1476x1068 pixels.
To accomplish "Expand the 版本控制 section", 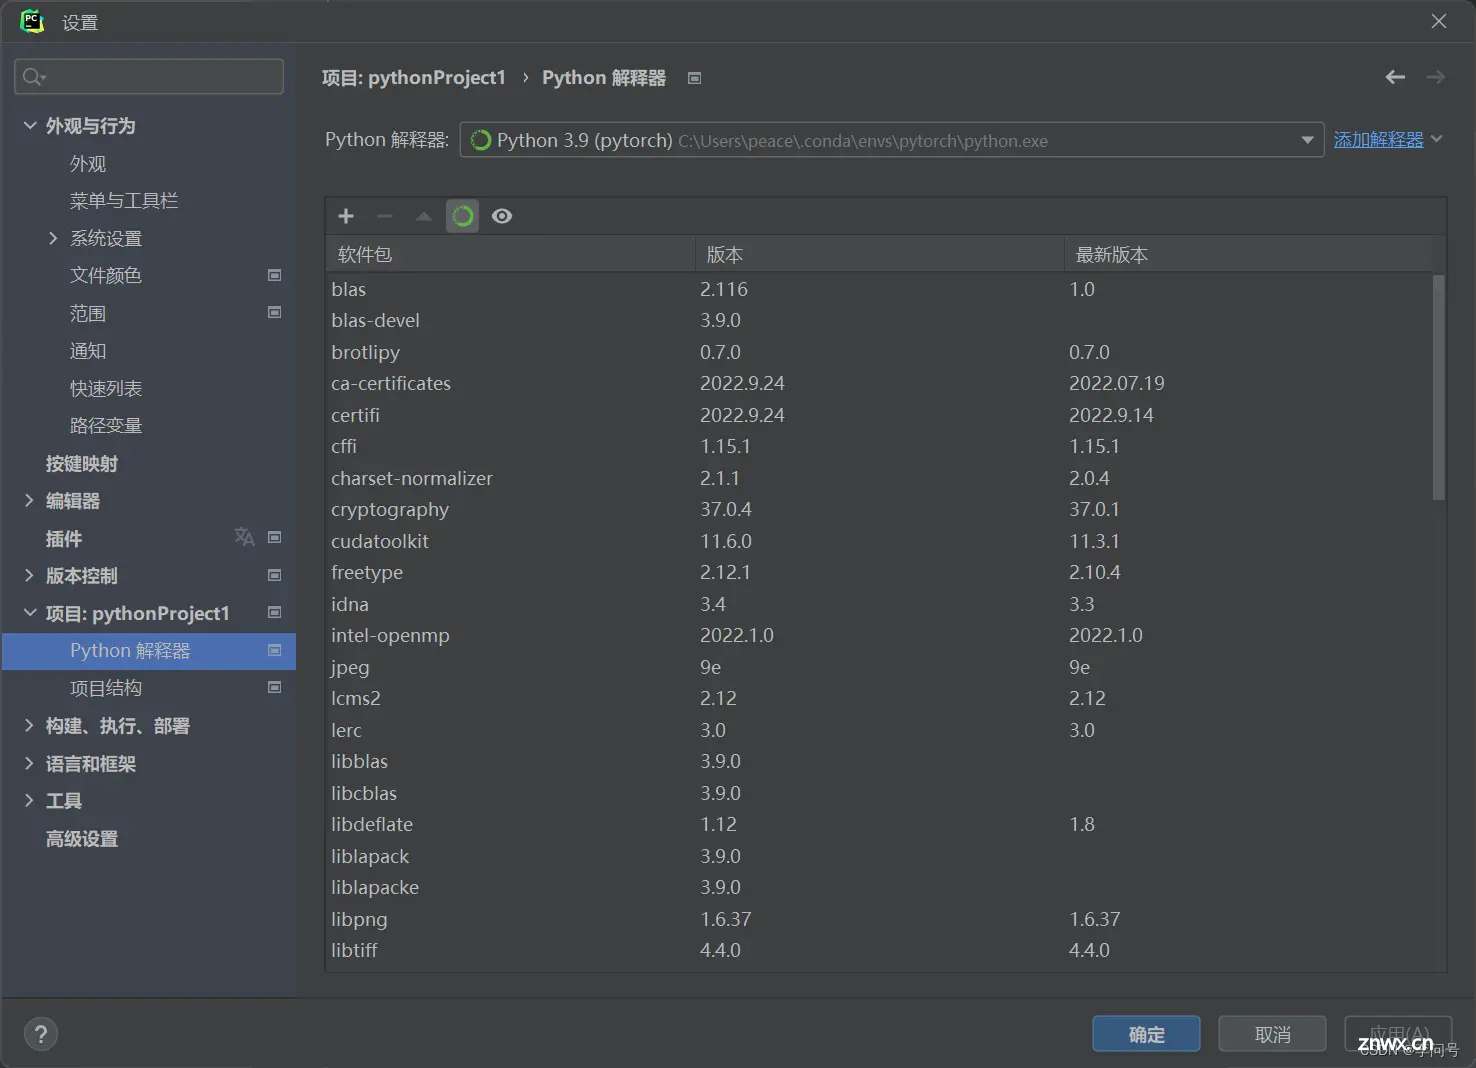I will (x=29, y=575).
